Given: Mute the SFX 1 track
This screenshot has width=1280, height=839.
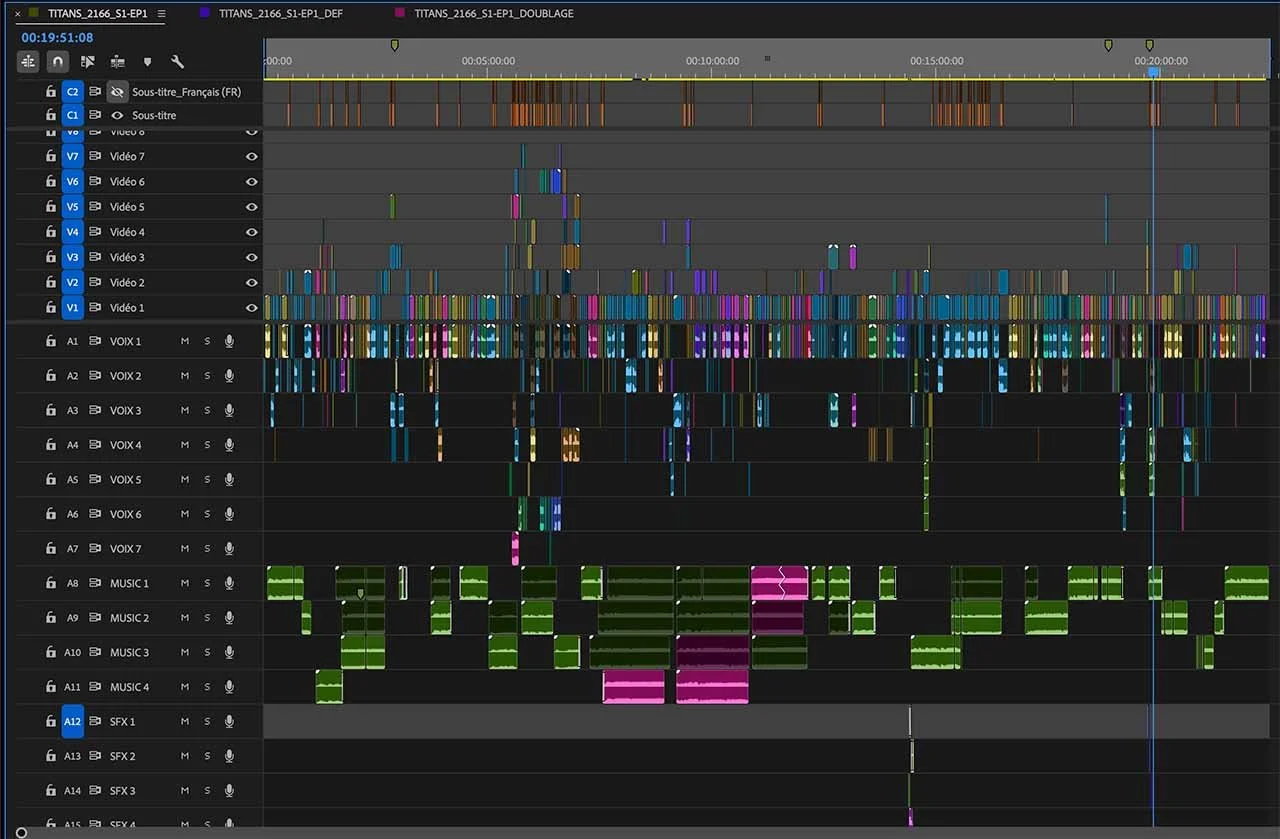Looking at the screenshot, I should [x=185, y=722].
